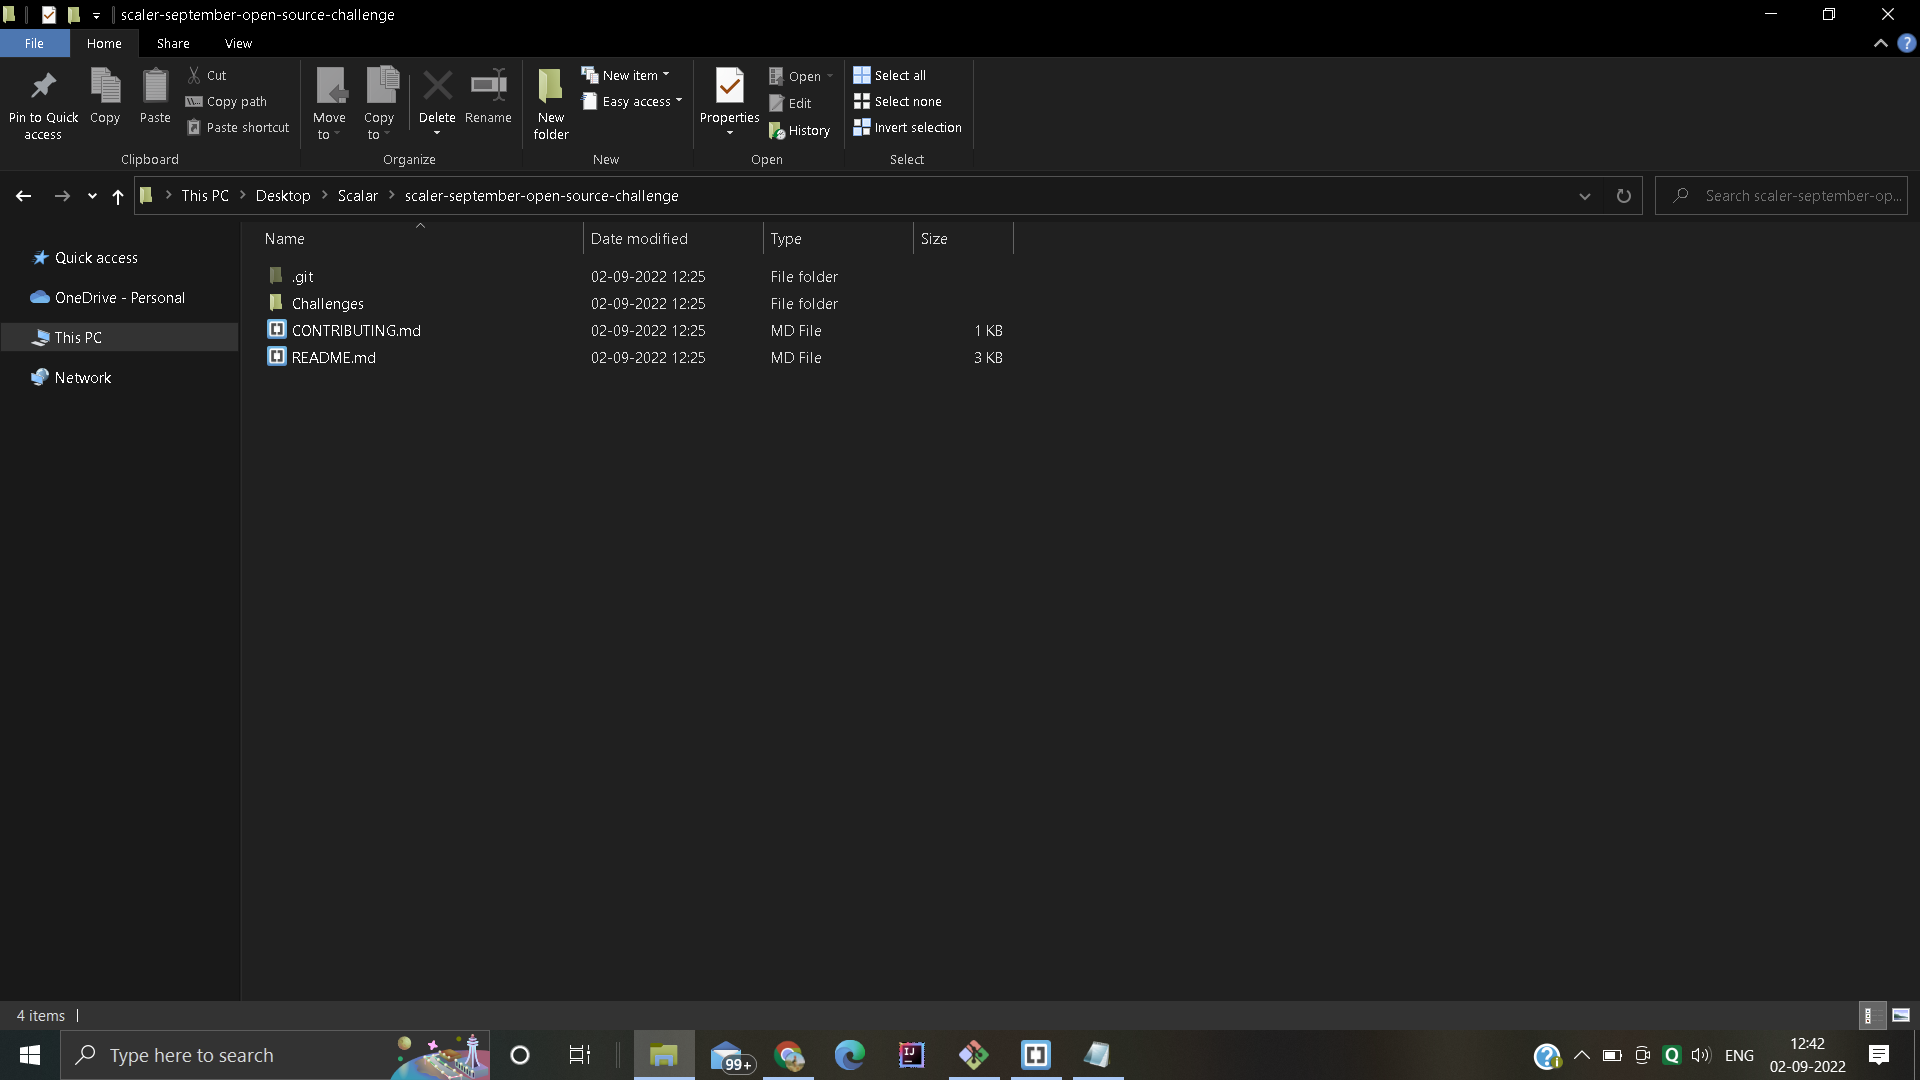Click Select all button

click(x=889, y=75)
